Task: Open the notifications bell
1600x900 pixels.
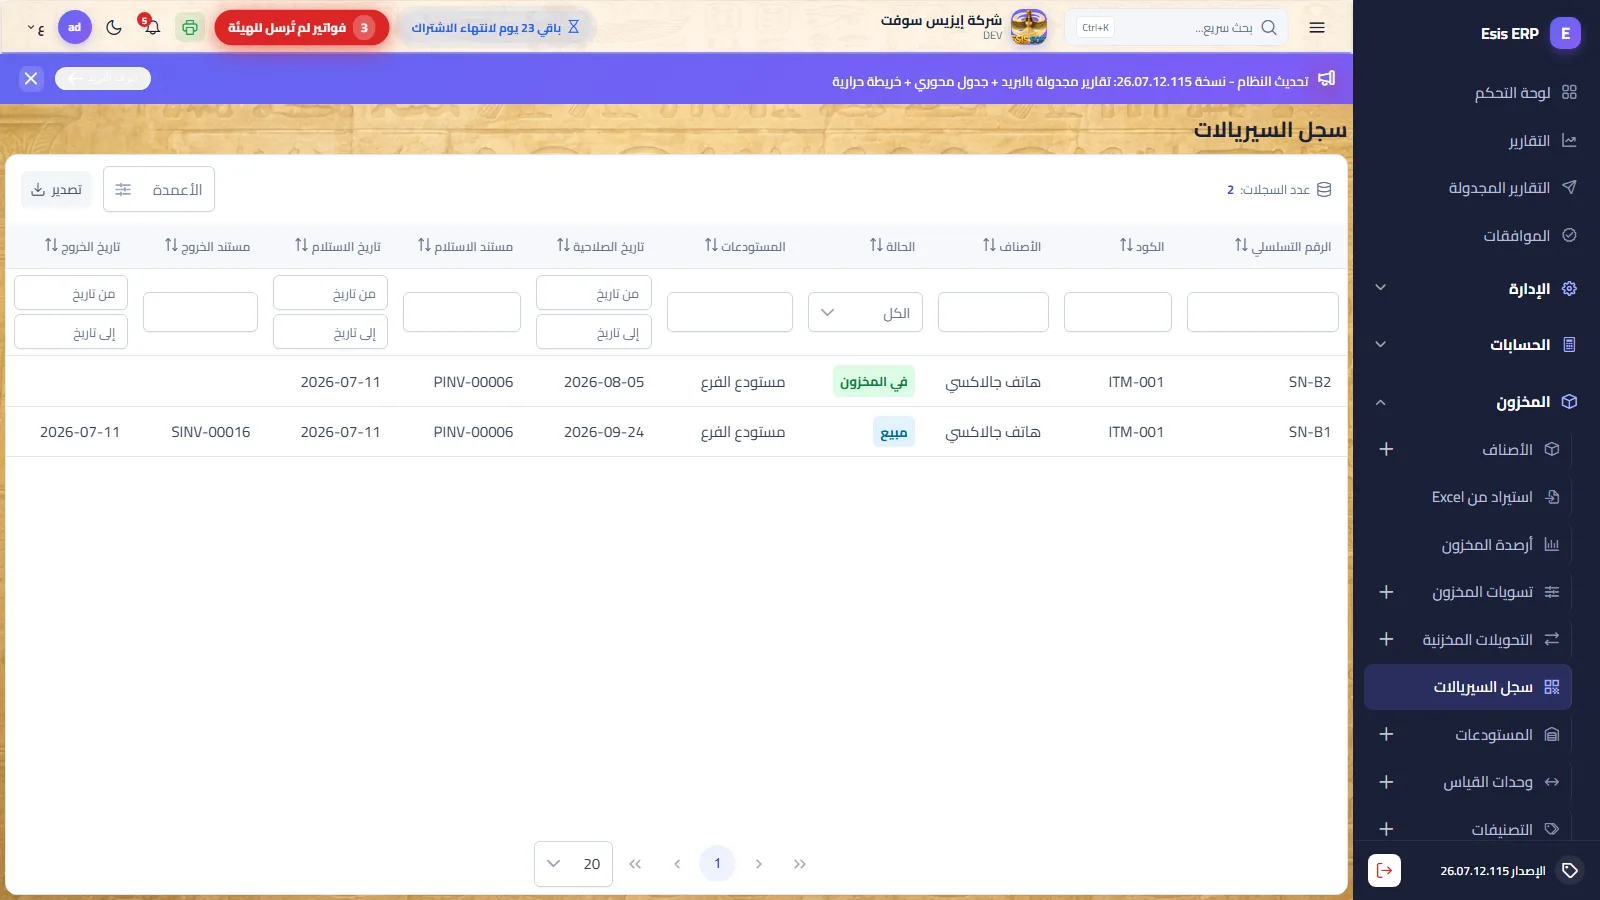Action: click(x=151, y=27)
